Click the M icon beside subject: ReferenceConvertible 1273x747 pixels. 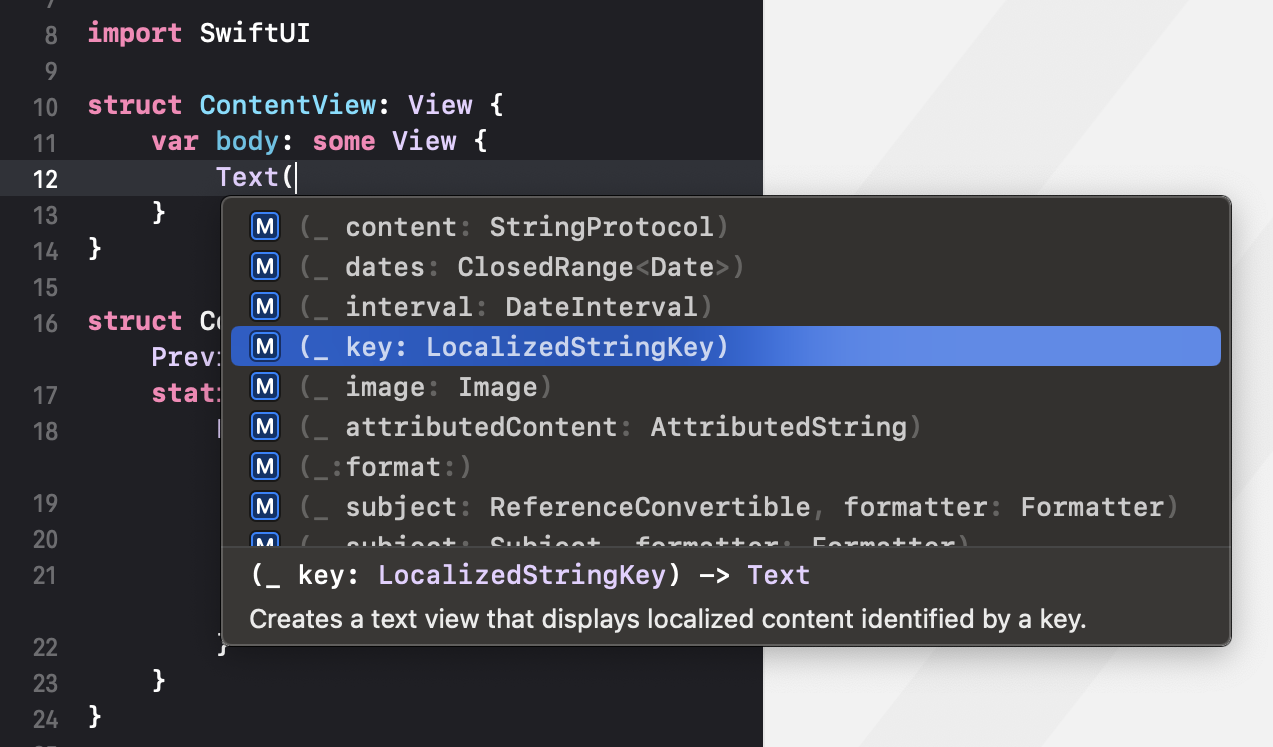[x=265, y=507]
